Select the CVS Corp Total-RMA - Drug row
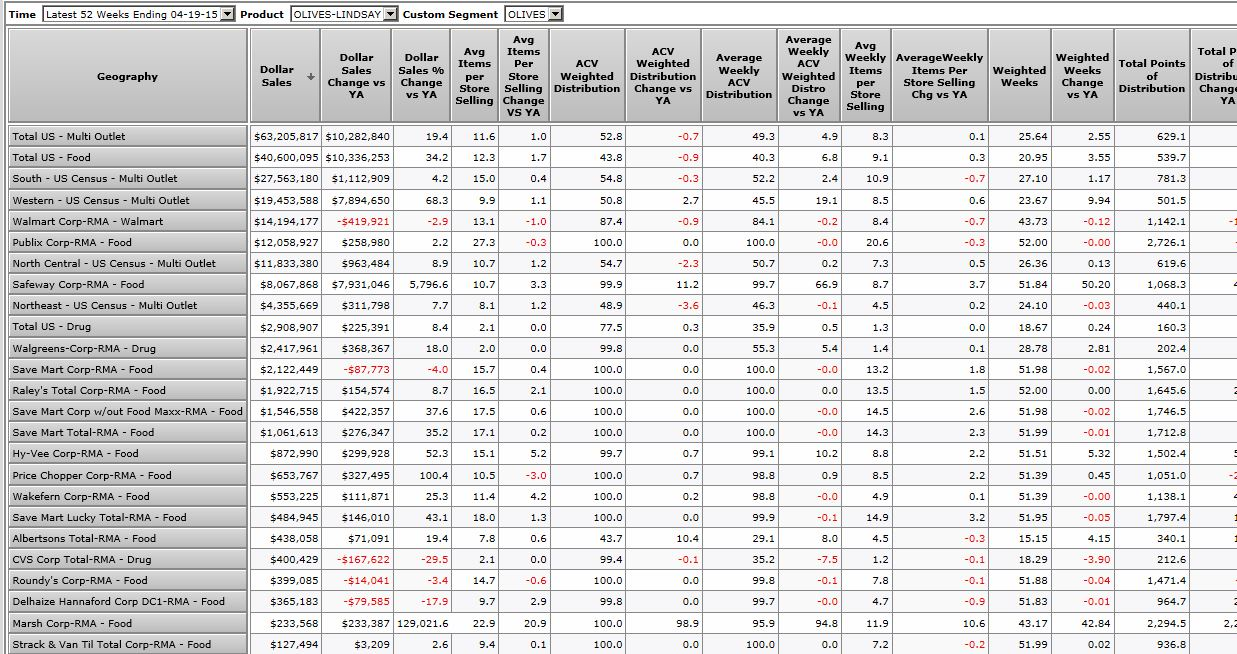Image resolution: width=1237 pixels, height=654 pixels. pyautogui.click(x=82, y=560)
